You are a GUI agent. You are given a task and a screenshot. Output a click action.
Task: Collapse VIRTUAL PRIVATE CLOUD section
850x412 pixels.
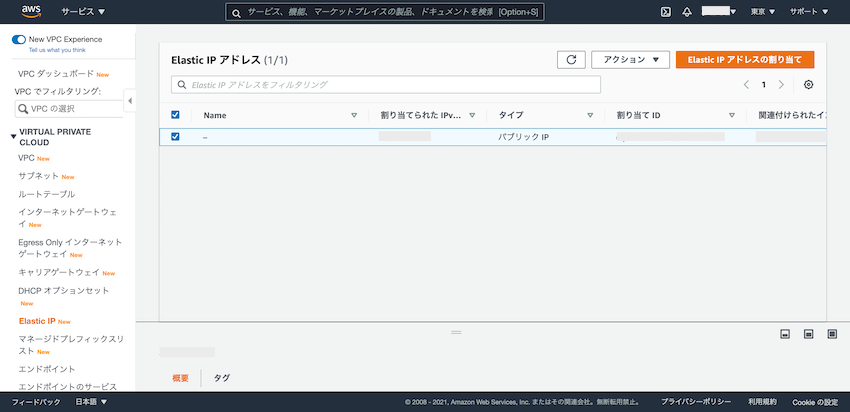[14, 137]
